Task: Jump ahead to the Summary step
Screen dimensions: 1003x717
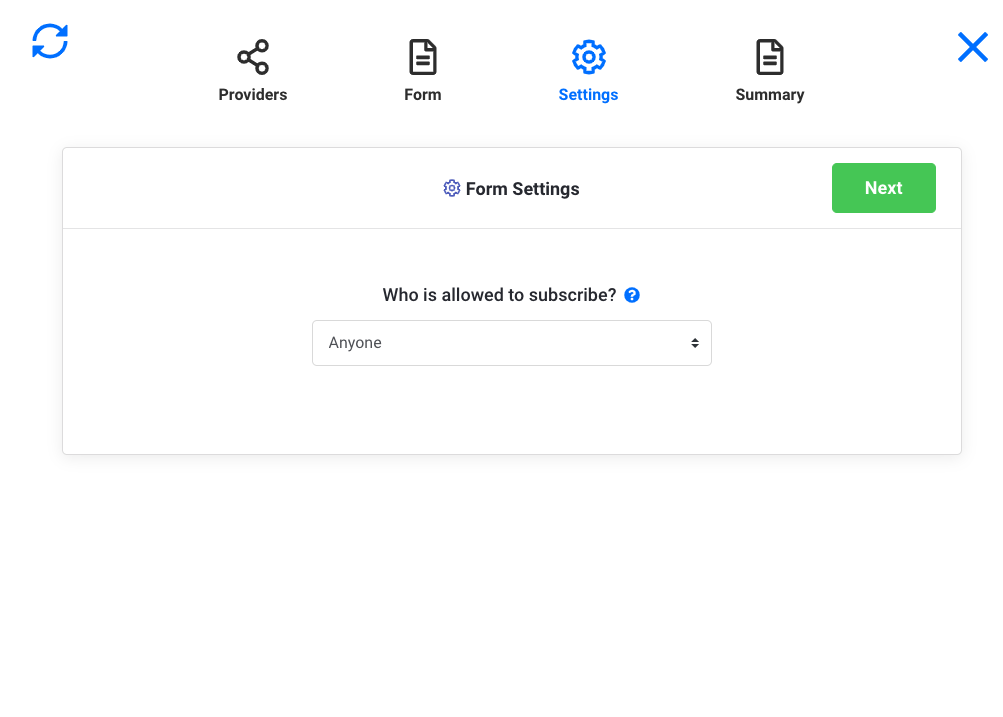Action: 769,94
